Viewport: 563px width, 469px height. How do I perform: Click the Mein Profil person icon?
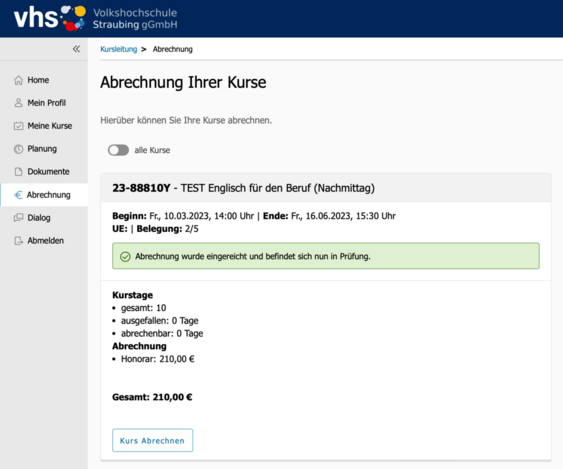tap(18, 103)
